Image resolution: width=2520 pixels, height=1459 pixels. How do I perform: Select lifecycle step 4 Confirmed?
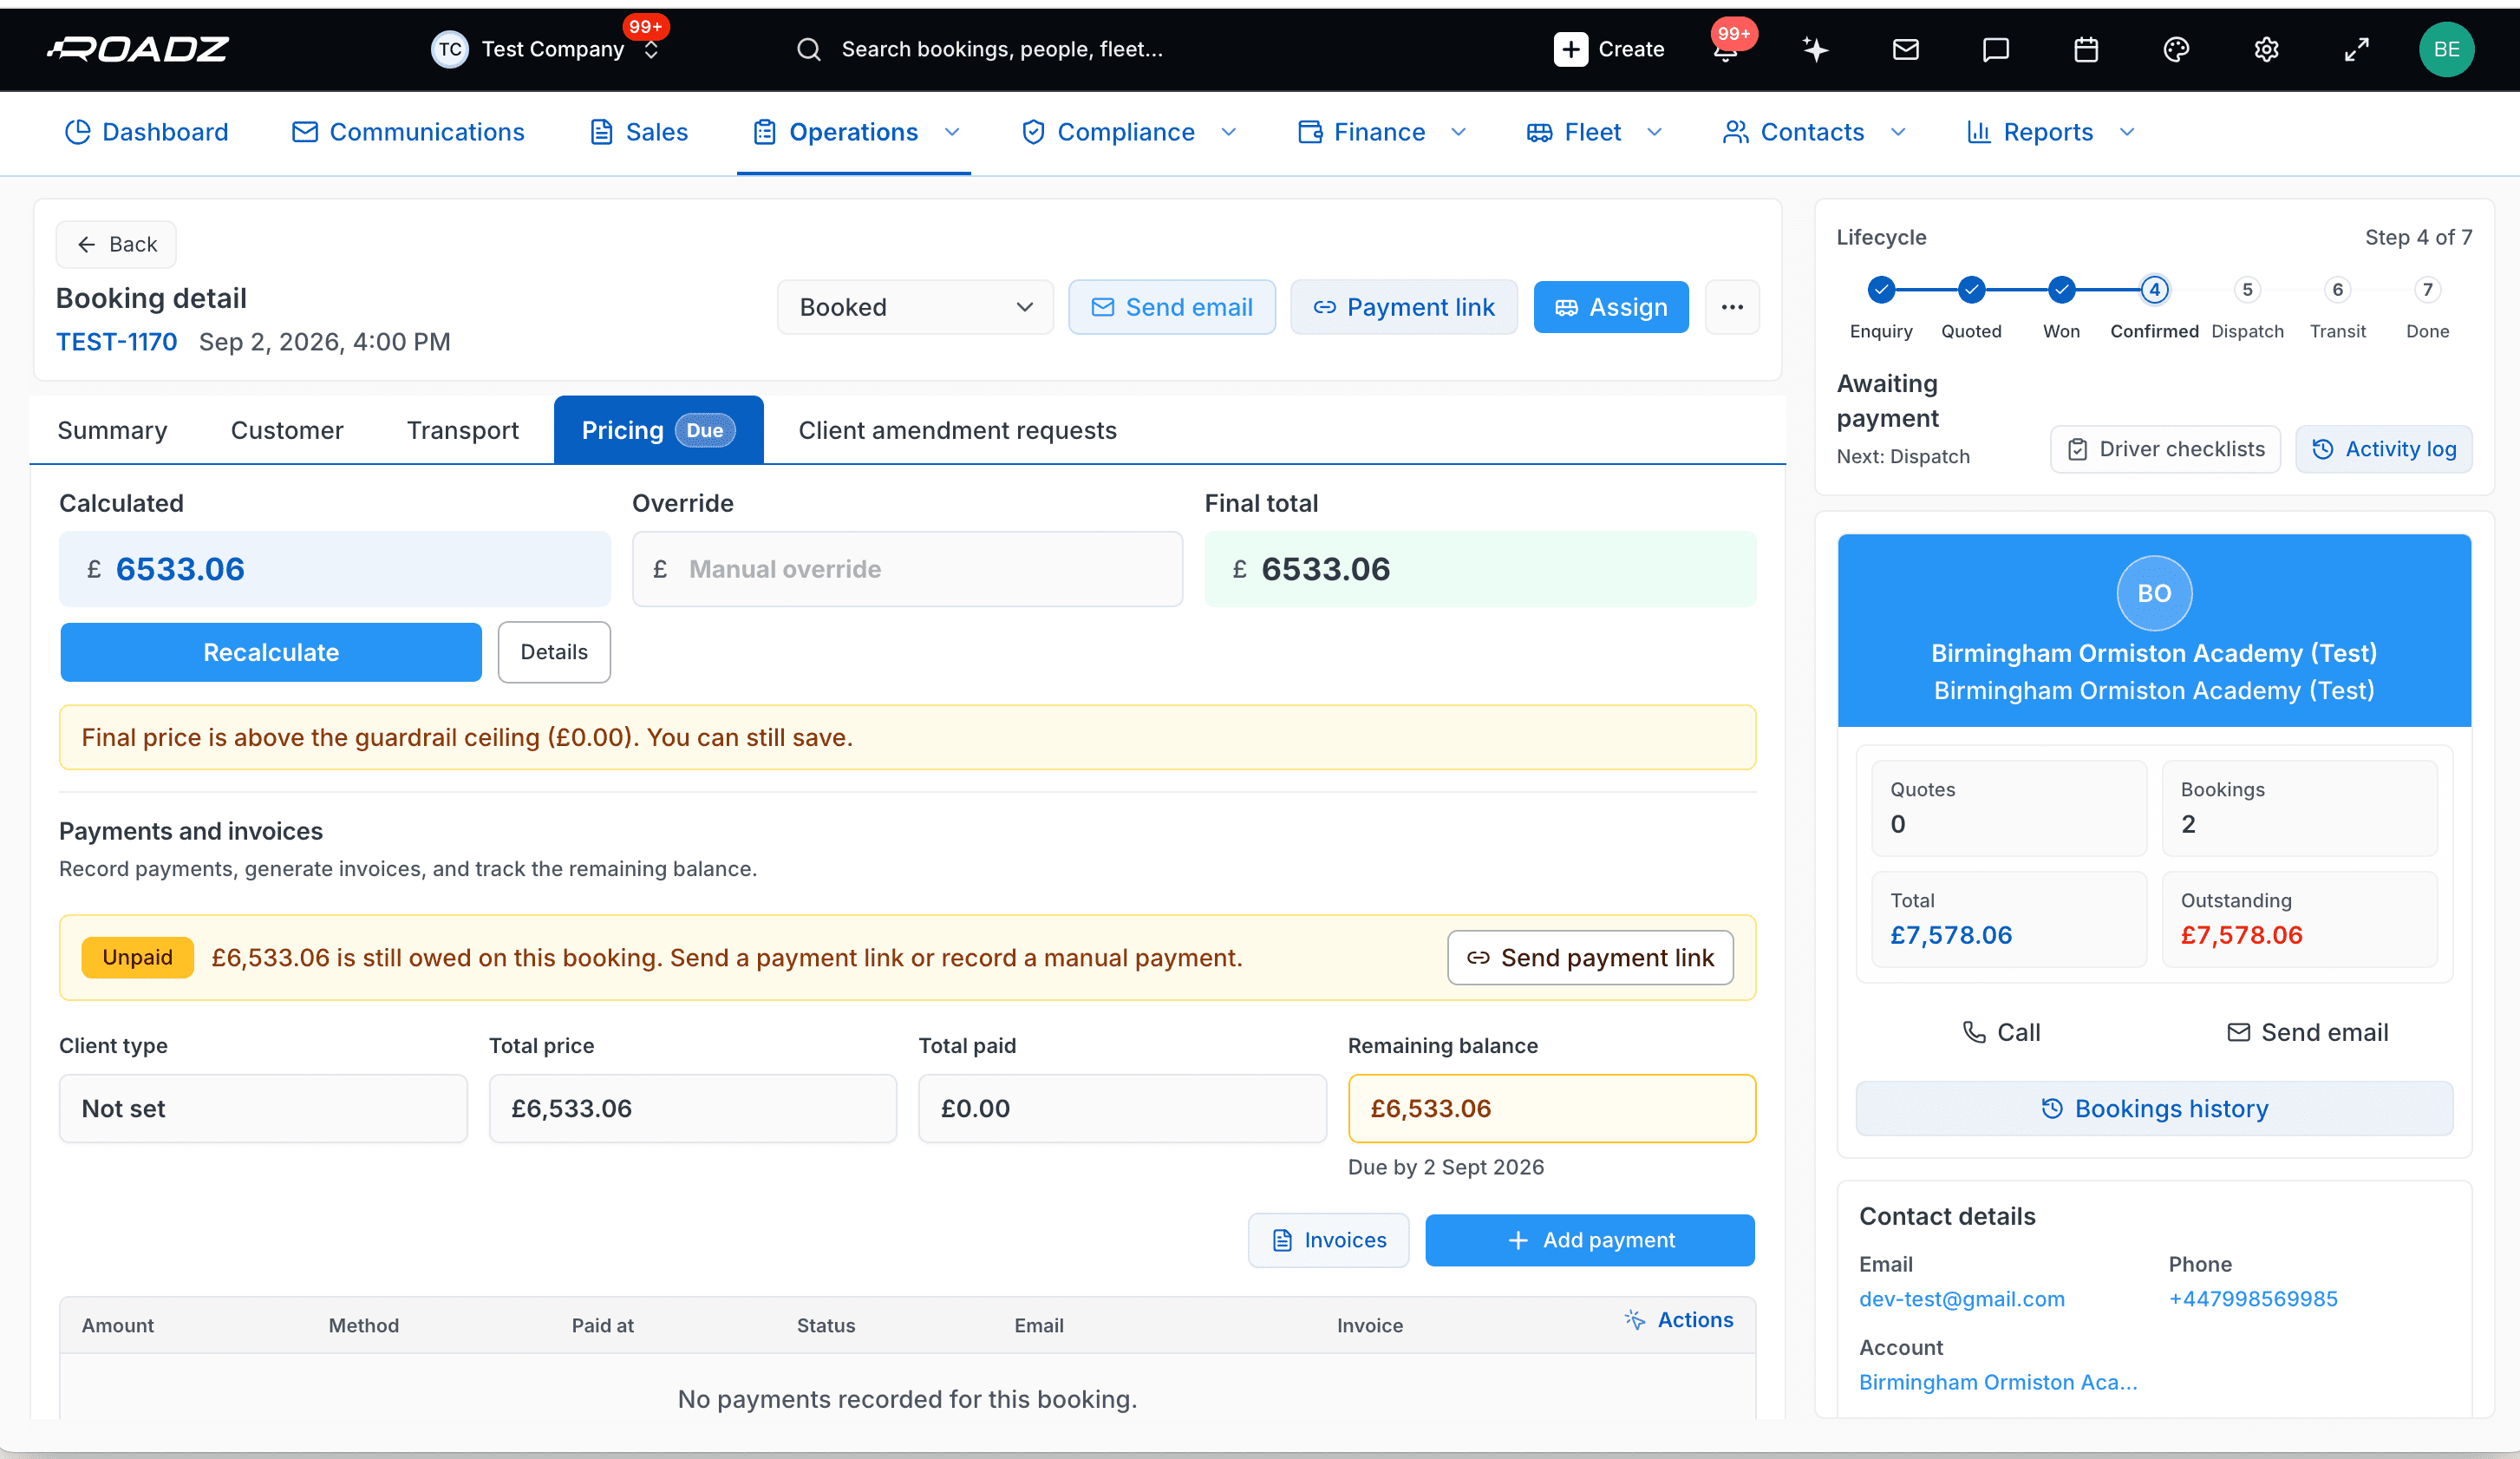[2154, 290]
